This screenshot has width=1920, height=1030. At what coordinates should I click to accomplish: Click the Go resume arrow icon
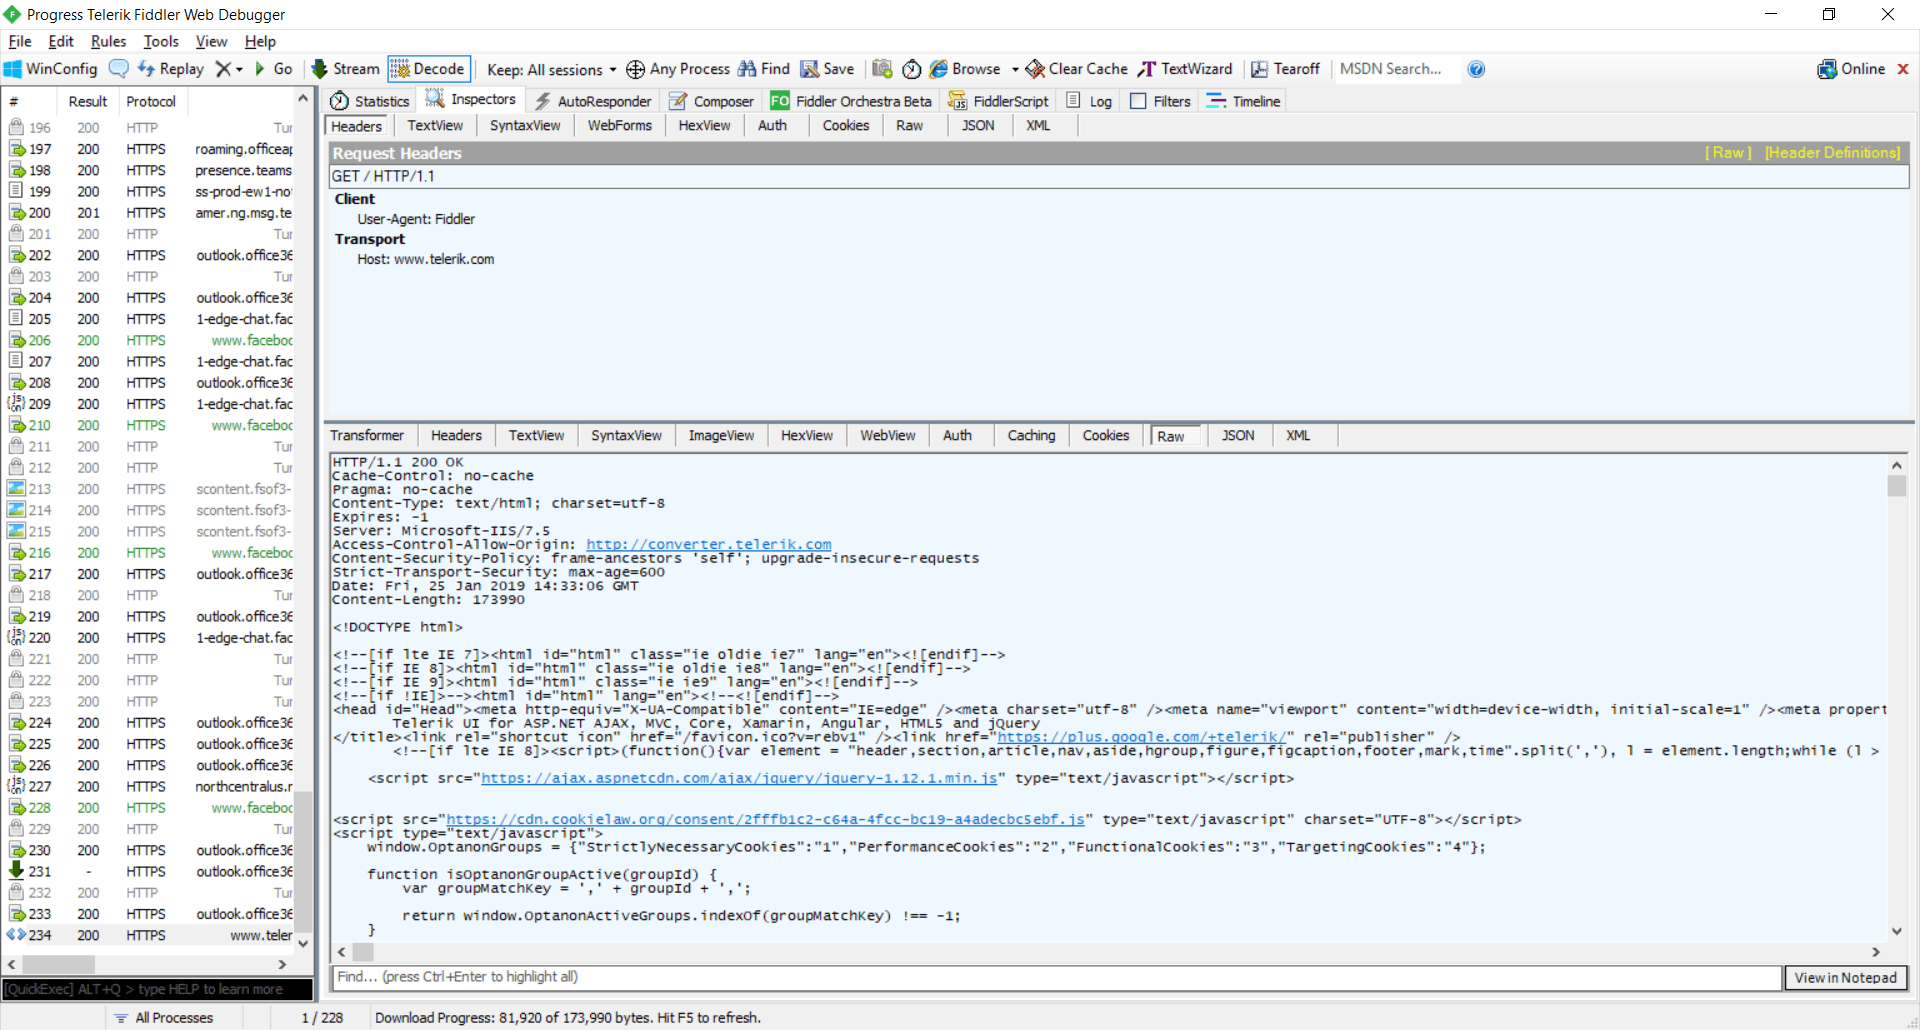[x=260, y=69]
